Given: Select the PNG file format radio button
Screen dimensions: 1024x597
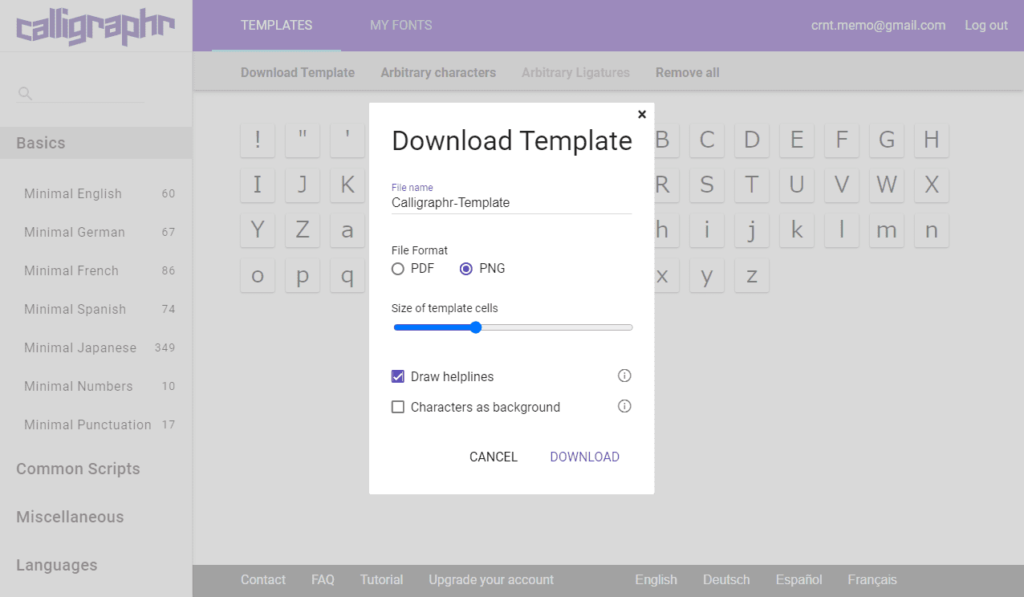Looking at the screenshot, I should point(466,268).
